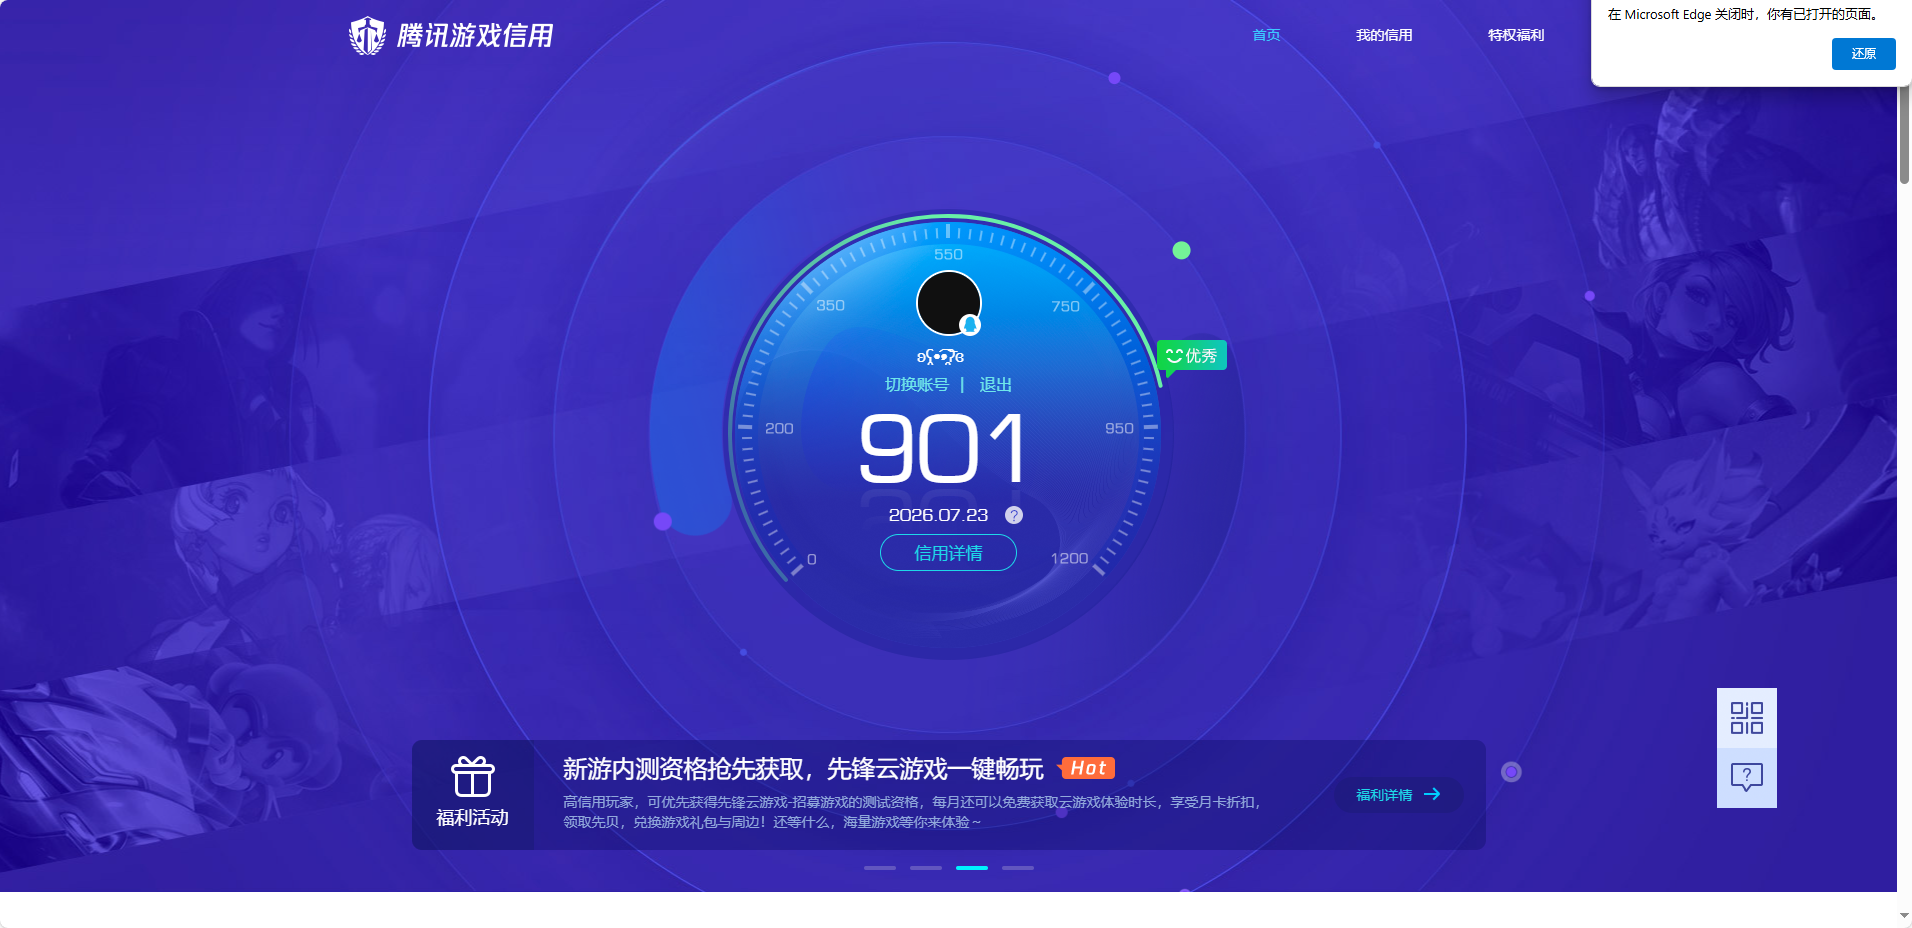Click the credit score 901
Image resolution: width=1912 pixels, height=928 pixels.
[x=942, y=449]
